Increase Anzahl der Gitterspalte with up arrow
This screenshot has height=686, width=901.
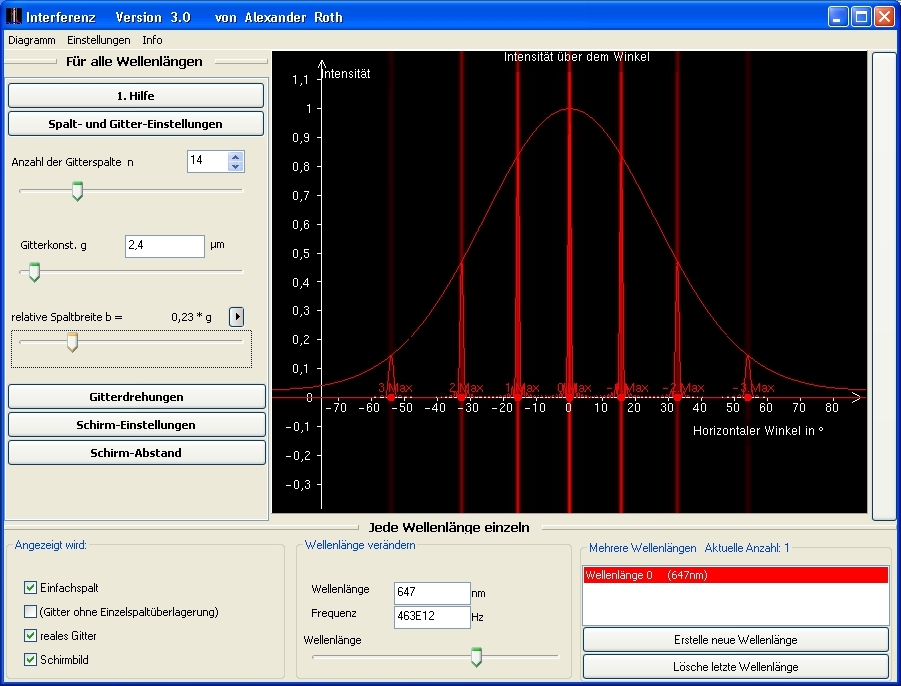(x=236, y=156)
